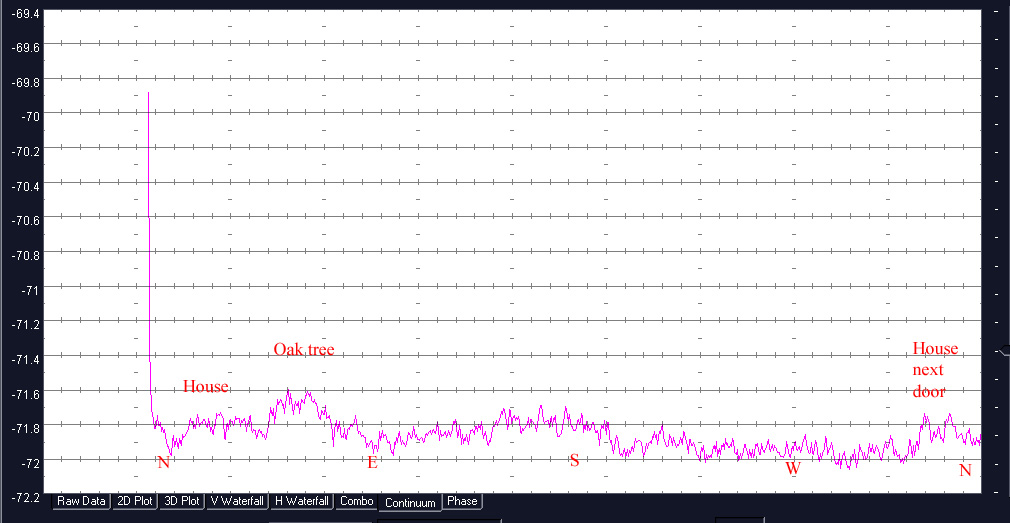Open the Combo tab
The image size is (1010, 523).
click(x=357, y=501)
